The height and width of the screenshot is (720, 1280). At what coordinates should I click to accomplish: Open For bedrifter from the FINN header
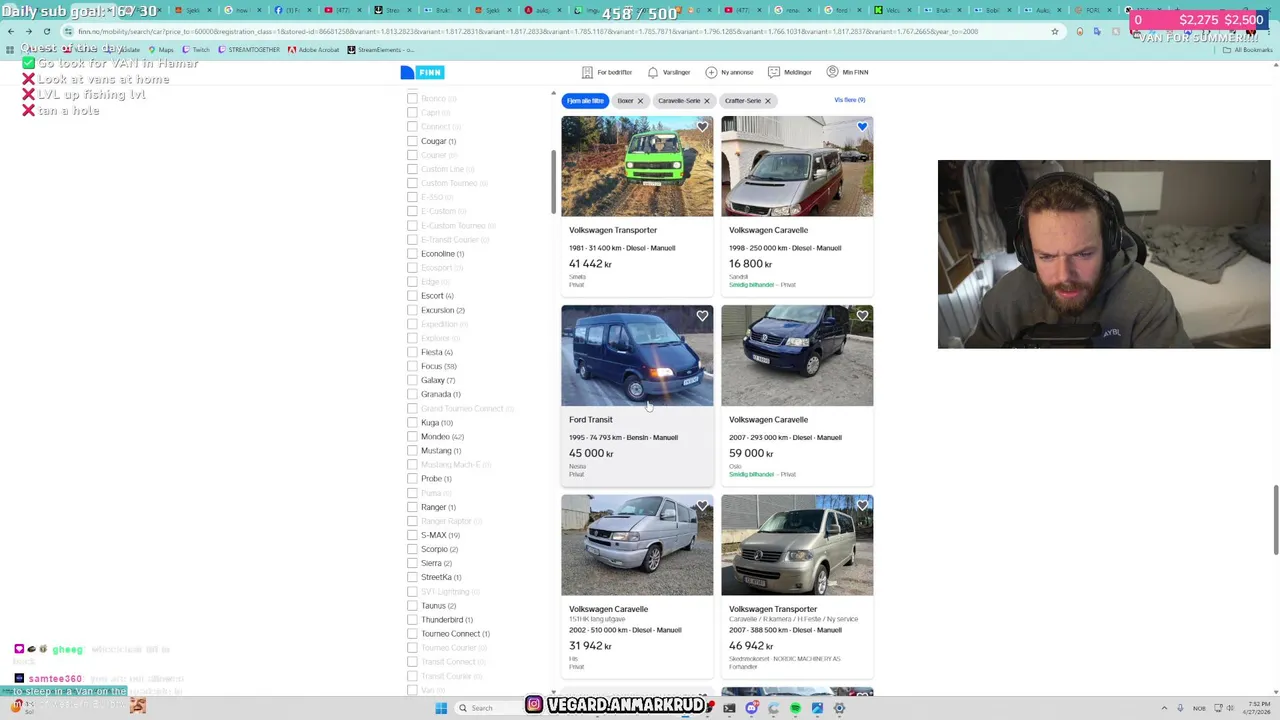607,72
